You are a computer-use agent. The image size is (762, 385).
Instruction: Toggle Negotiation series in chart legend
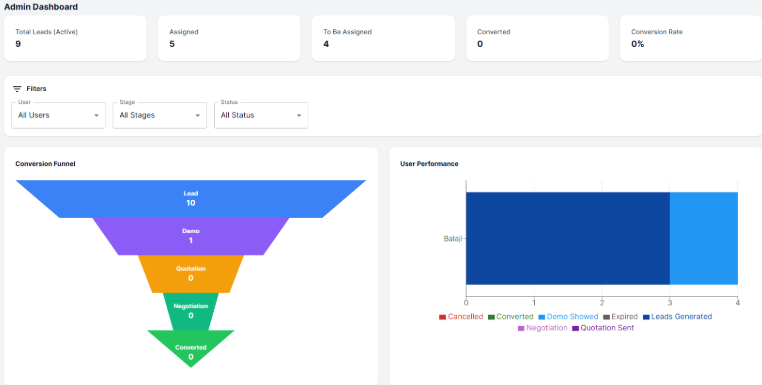coord(542,328)
